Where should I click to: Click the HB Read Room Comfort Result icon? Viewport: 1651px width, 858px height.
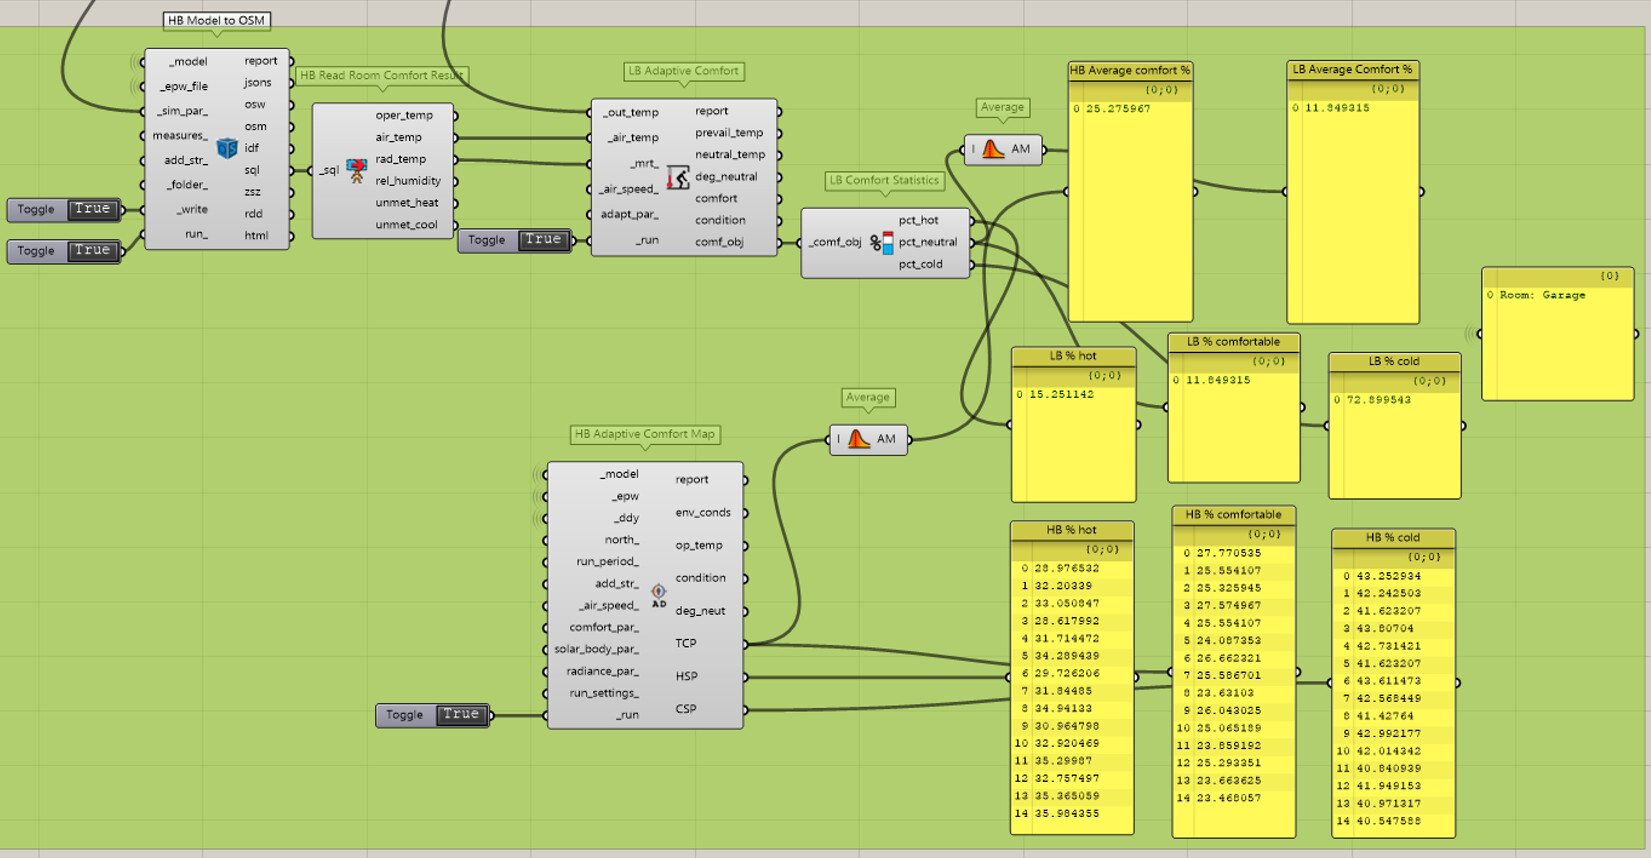[x=356, y=170]
